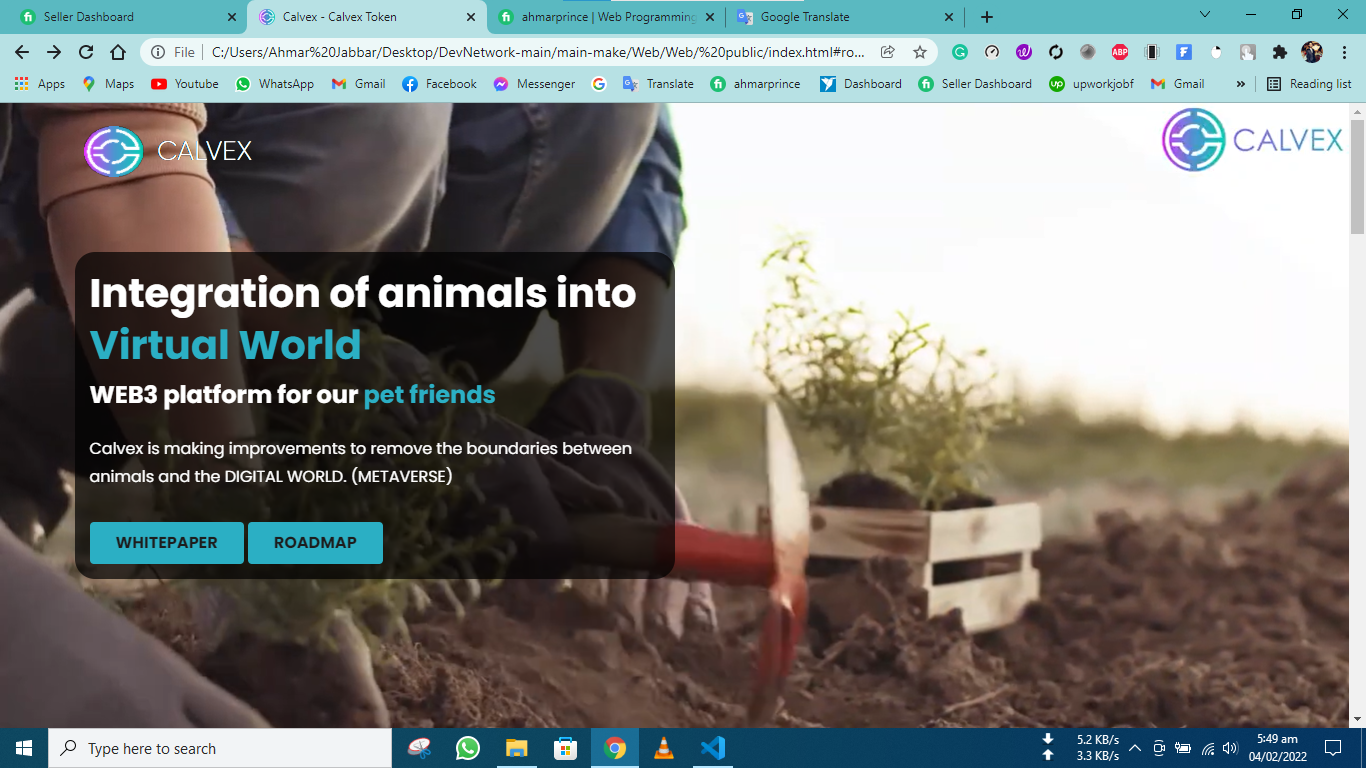Viewport: 1366px width, 768px height.
Task: Open Visual Studio Code from taskbar
Action: coord(712,748)
